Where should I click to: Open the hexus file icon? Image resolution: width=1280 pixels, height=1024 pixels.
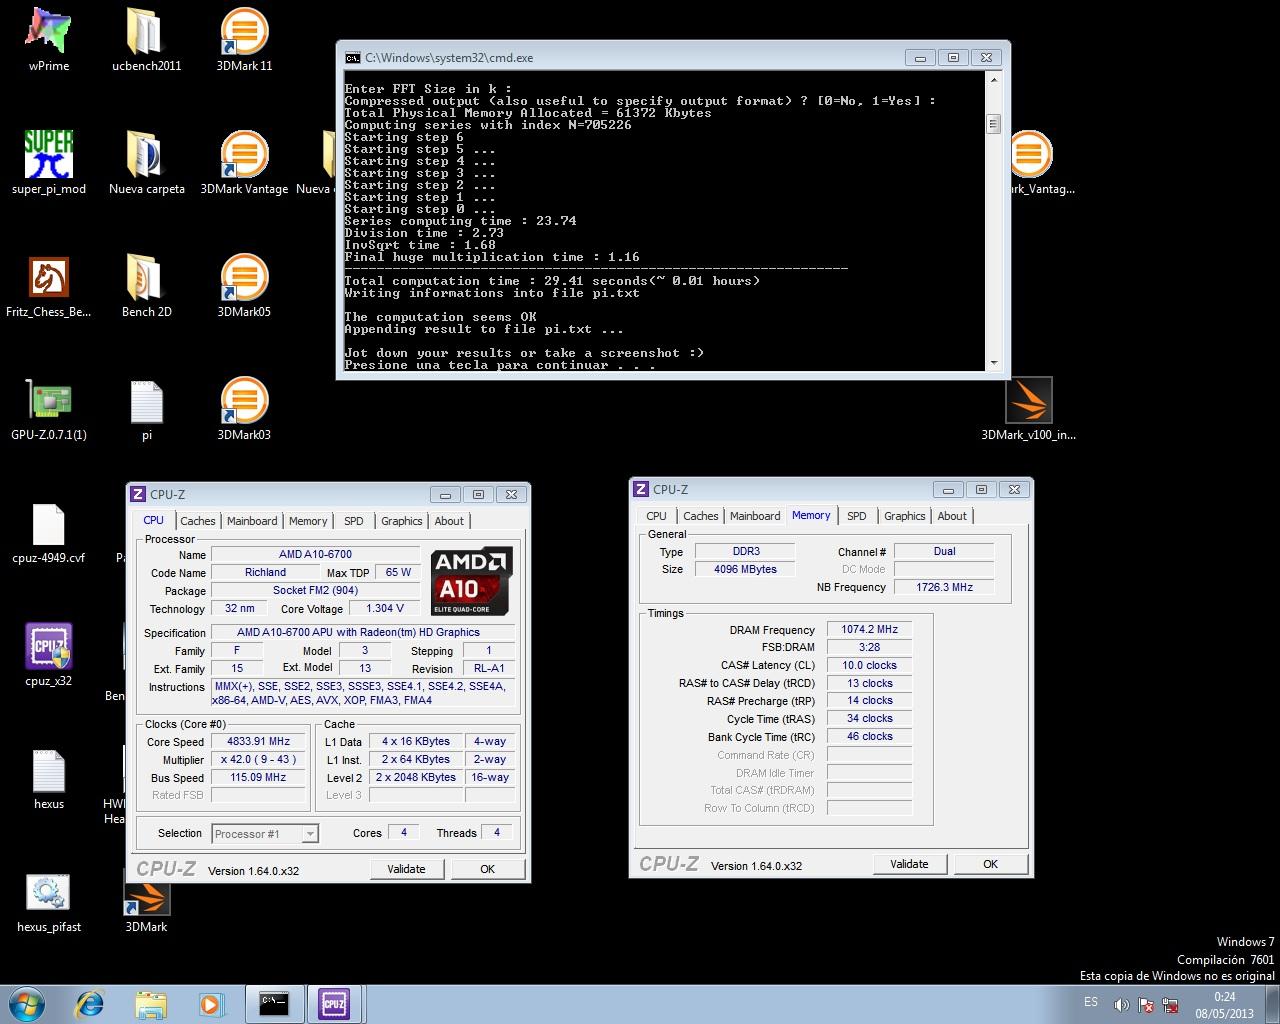point(48,778)
